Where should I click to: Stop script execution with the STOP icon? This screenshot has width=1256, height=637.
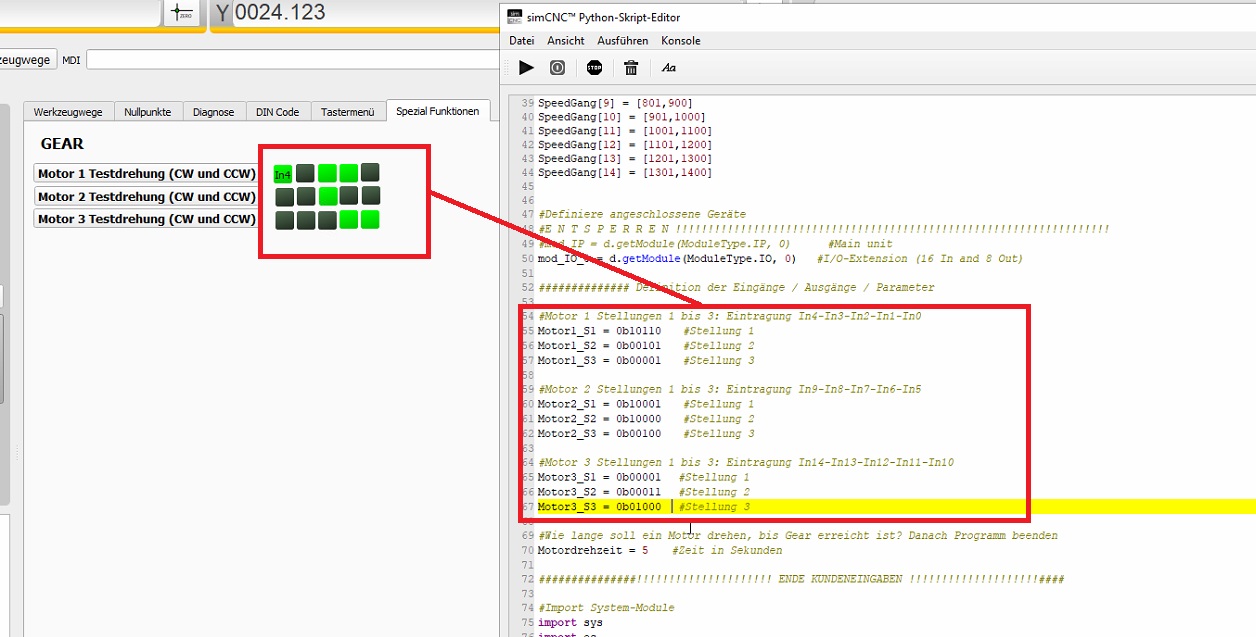click(595, 68)
